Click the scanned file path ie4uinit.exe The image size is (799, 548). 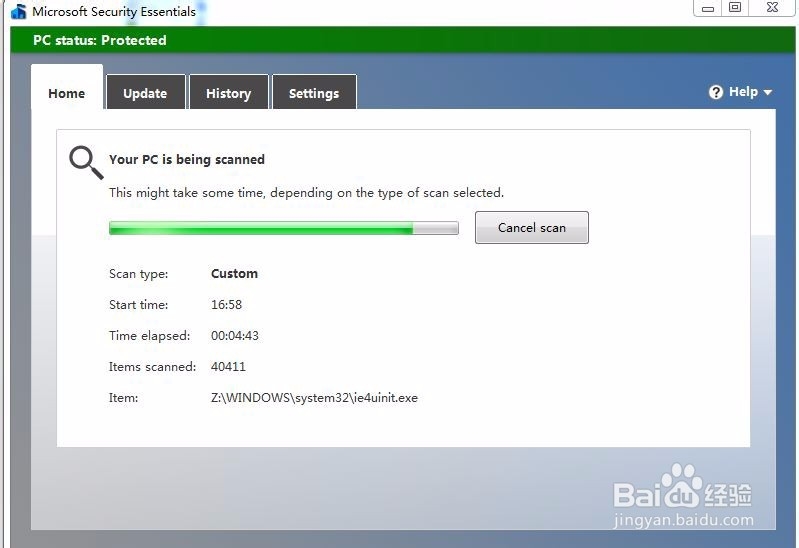click(x=314, y=398)
